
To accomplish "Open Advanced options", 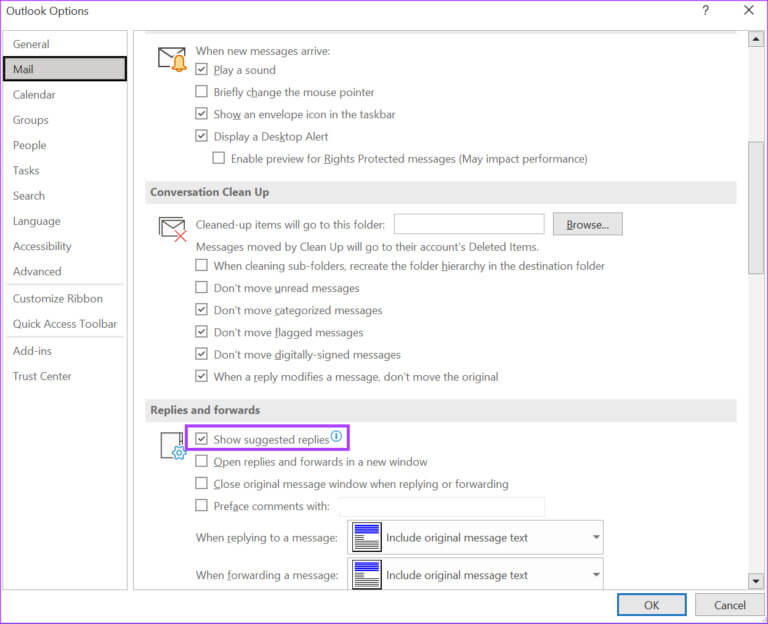I will (x=65, y=271).
